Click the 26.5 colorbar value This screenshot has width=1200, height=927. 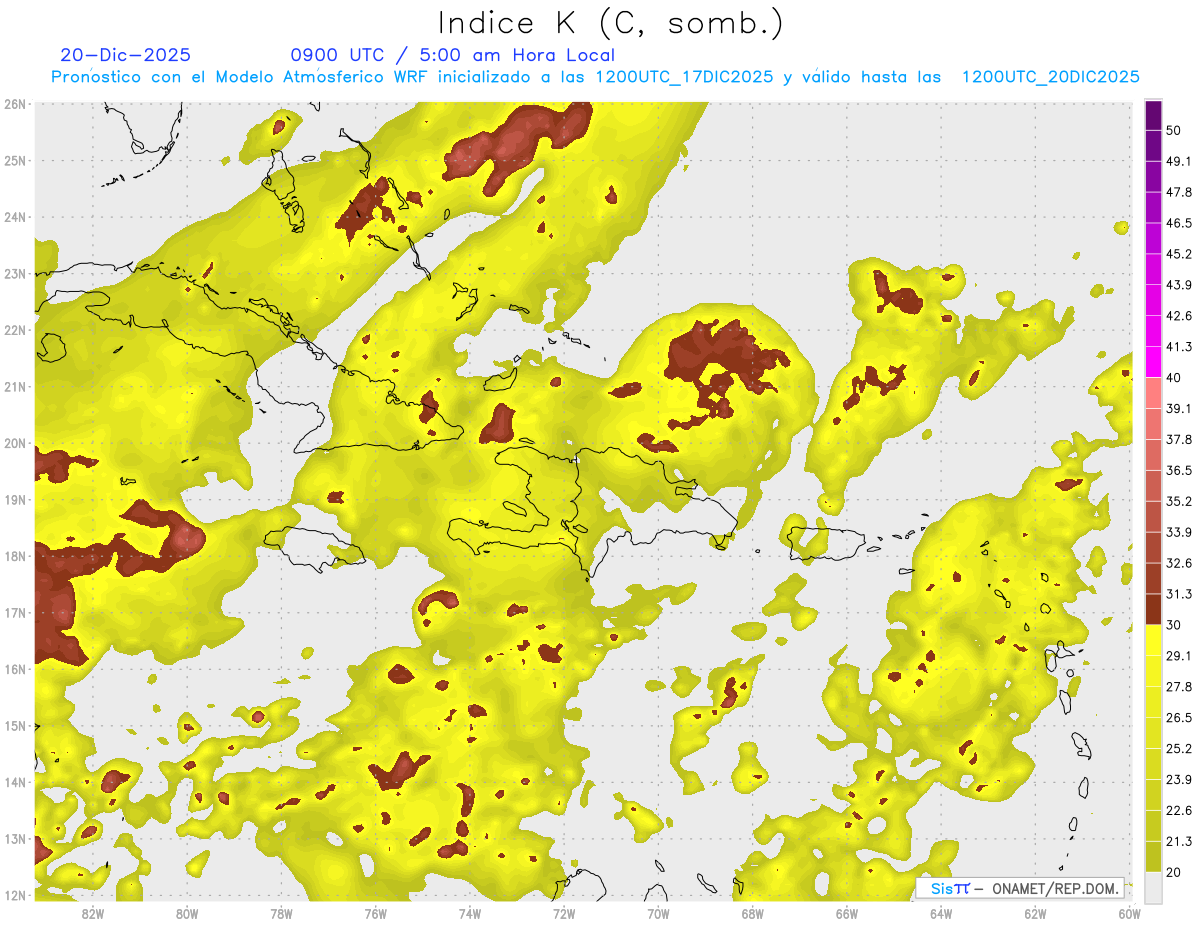(x=1179, y=718)
